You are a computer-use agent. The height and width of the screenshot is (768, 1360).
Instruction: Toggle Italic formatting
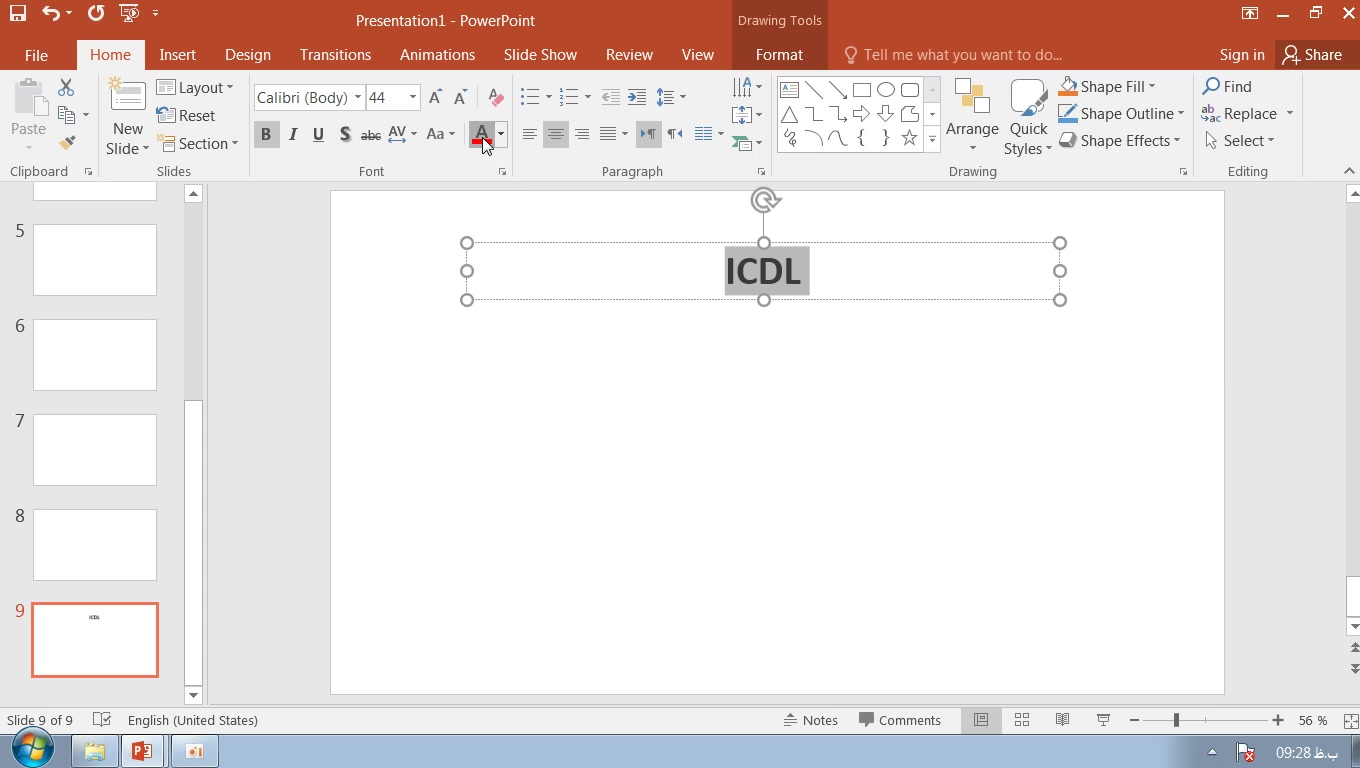point(293,134)
